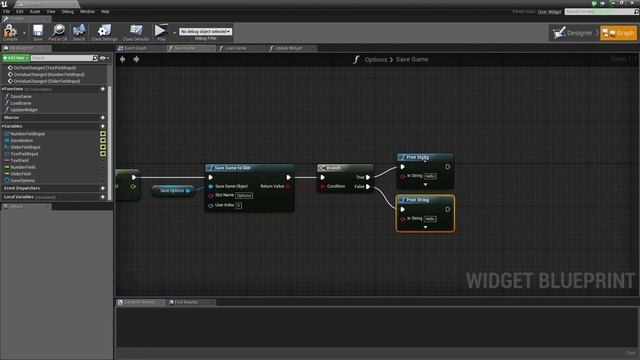Viewport: 640px width, 360px height.
Task: Click the Compile toolbar icon
Action: click(10, 32)
